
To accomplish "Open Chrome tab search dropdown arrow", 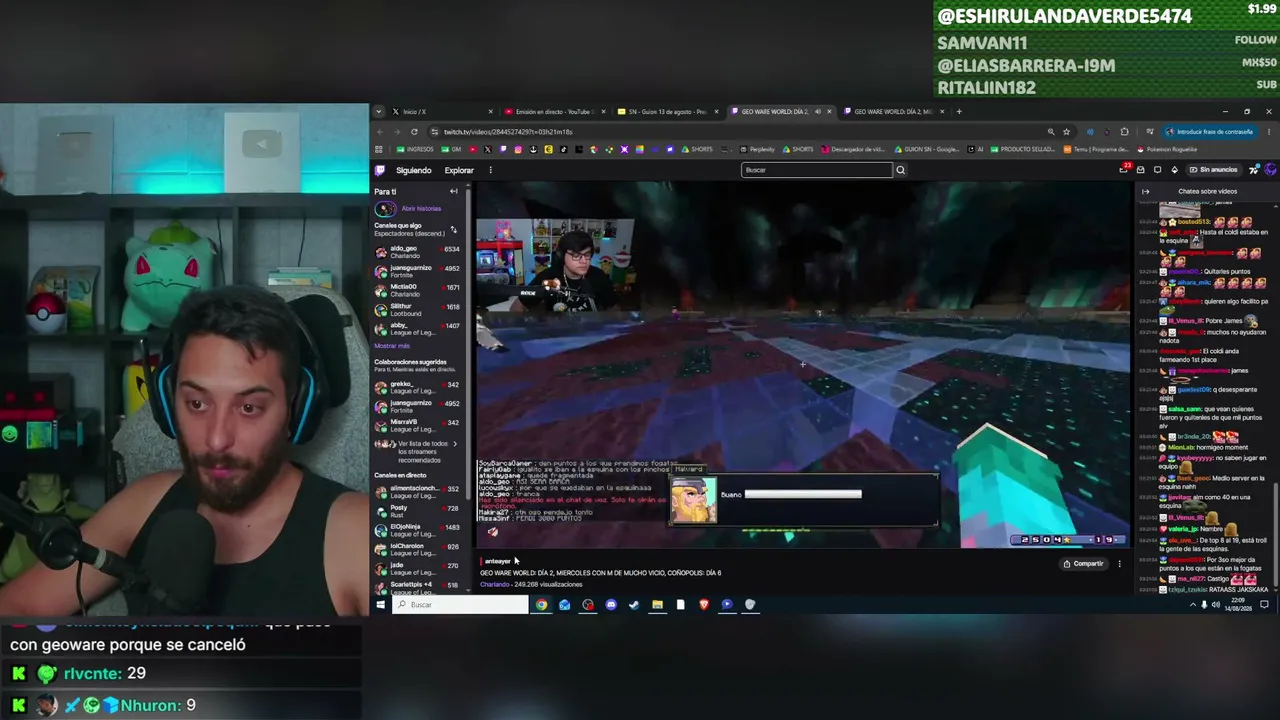I will (381, 111).
